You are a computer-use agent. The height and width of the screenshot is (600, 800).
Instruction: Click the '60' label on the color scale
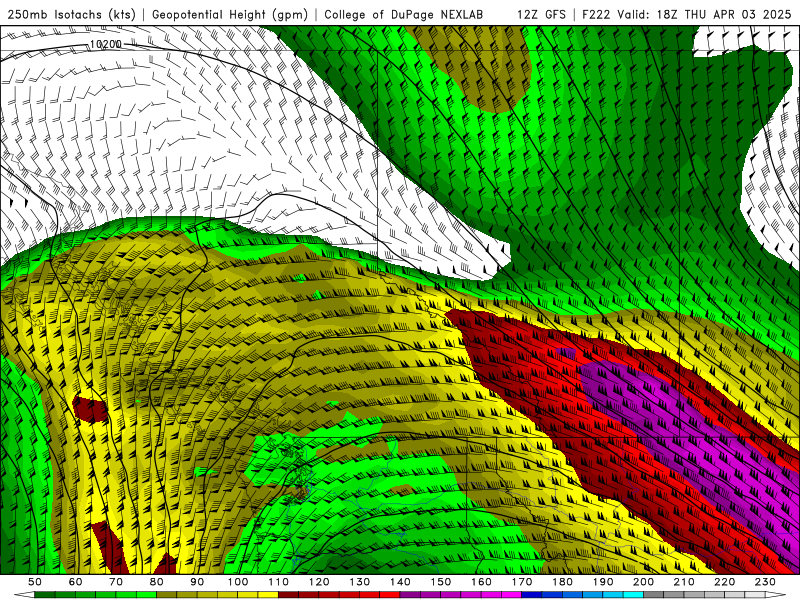click(x=75, y=582)
